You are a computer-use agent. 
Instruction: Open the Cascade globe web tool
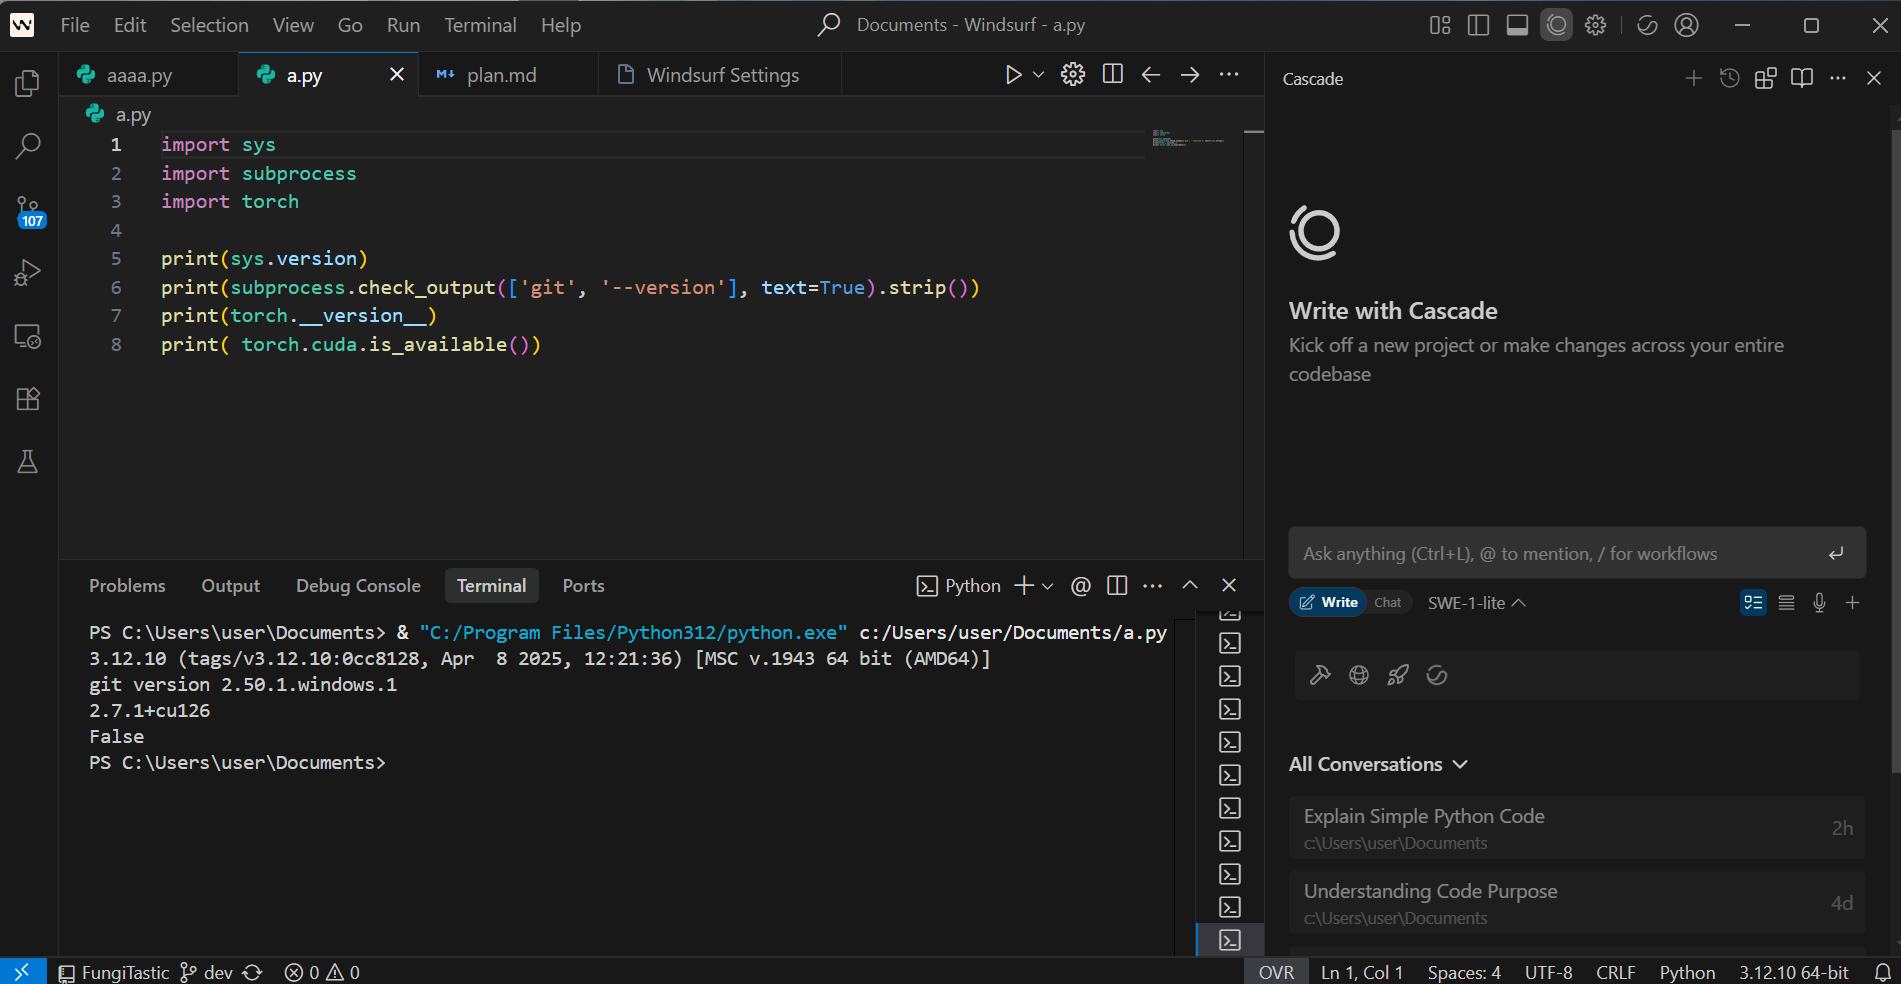[1359, 675]
